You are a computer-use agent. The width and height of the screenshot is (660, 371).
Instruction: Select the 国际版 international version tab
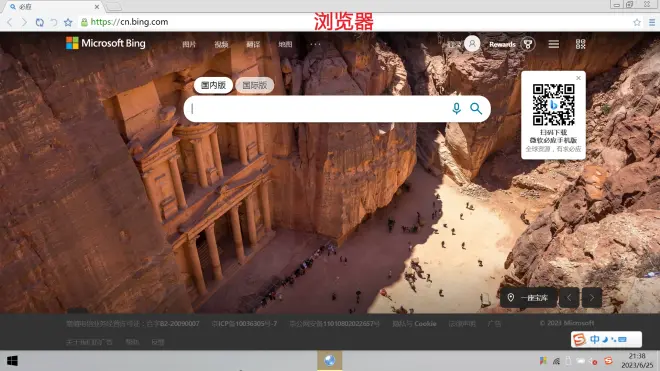coord(255,85)
